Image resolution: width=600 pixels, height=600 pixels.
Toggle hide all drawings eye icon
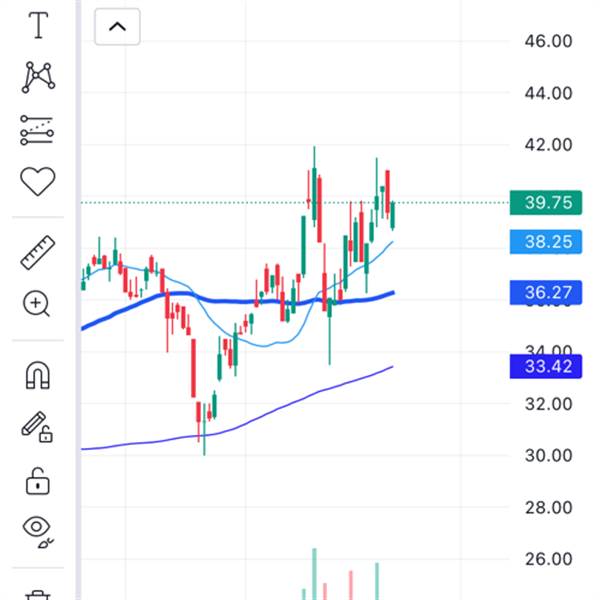point(38,531)
